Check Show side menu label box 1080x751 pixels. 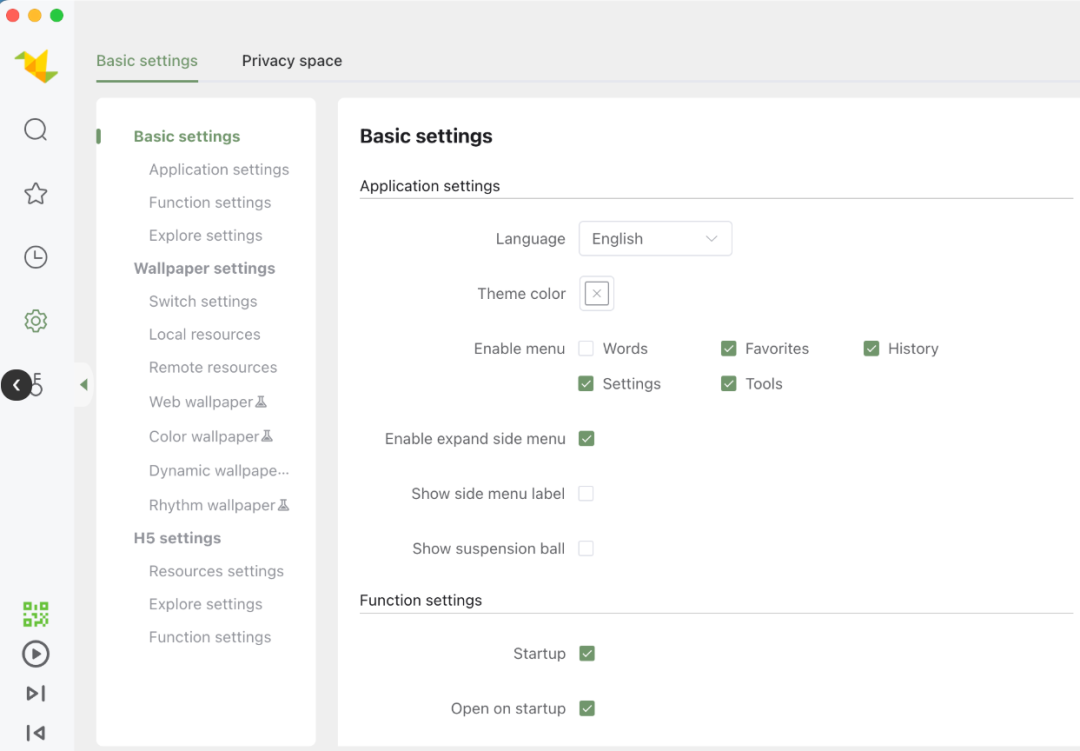(586, 493)
